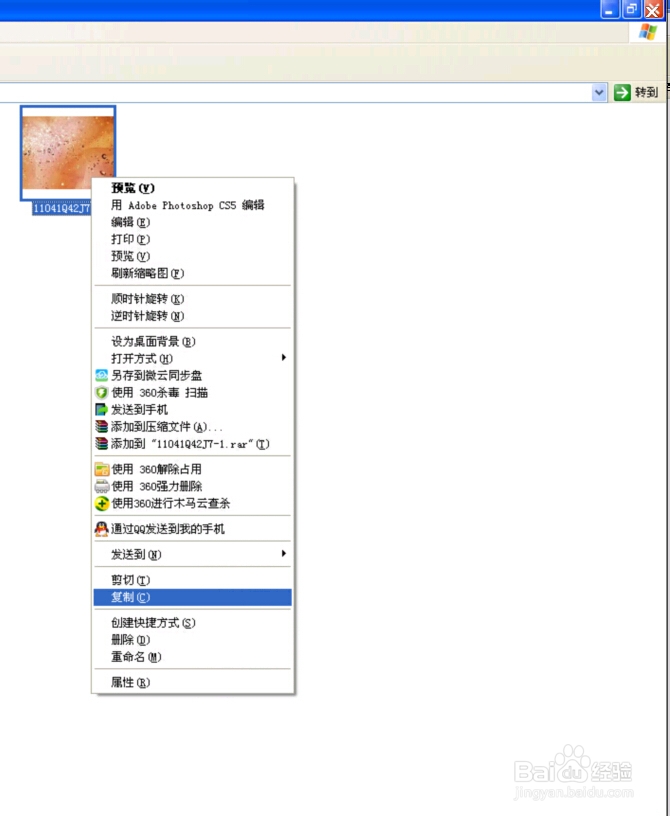Click the WinRAR icon beside 11041Q42J7-1.rar

102,444
